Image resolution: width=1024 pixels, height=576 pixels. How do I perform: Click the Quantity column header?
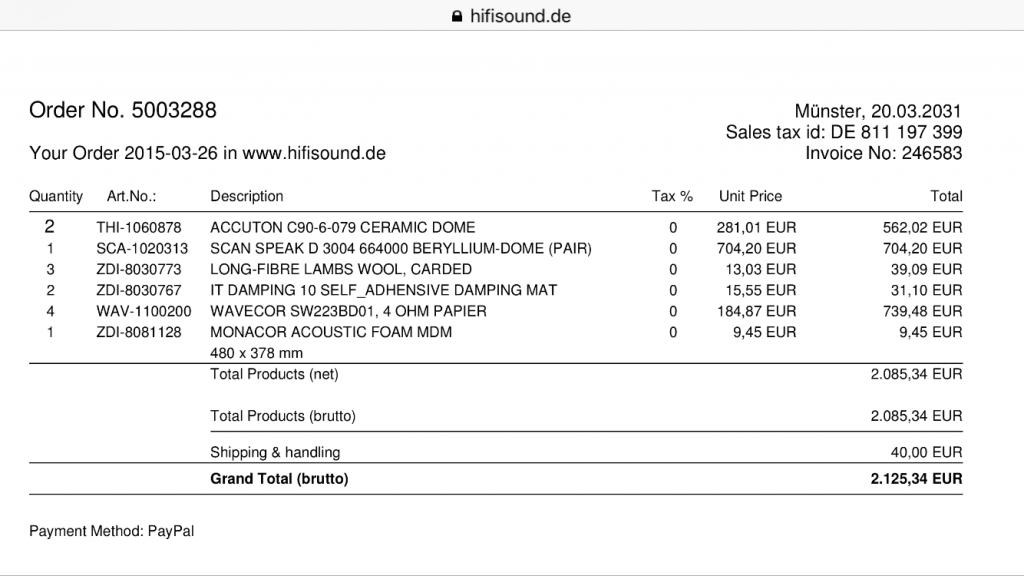[x=56, y=197]
